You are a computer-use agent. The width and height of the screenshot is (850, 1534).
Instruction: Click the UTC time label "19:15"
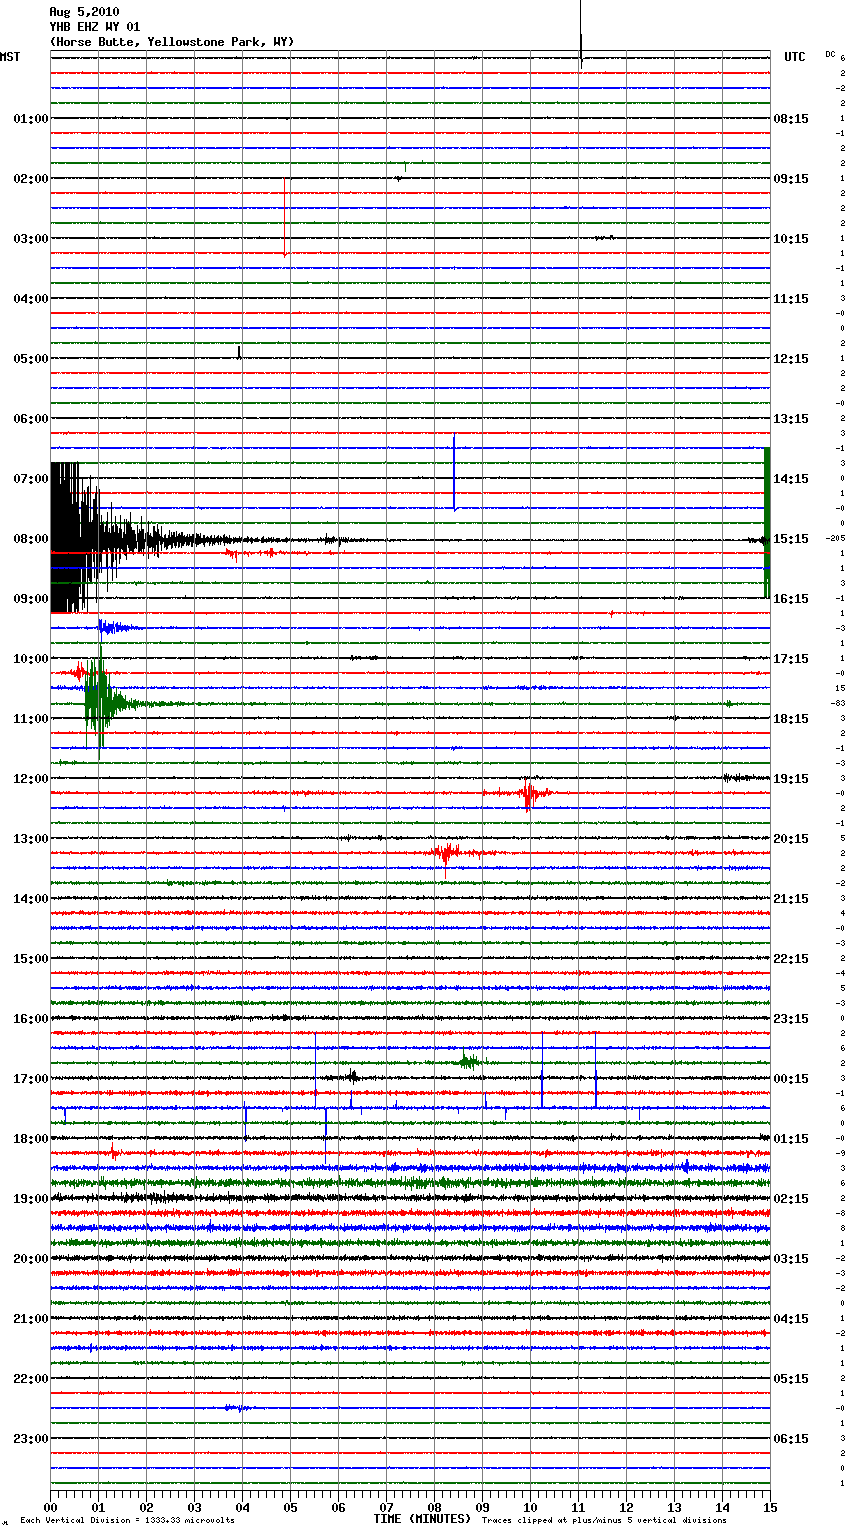791,779
